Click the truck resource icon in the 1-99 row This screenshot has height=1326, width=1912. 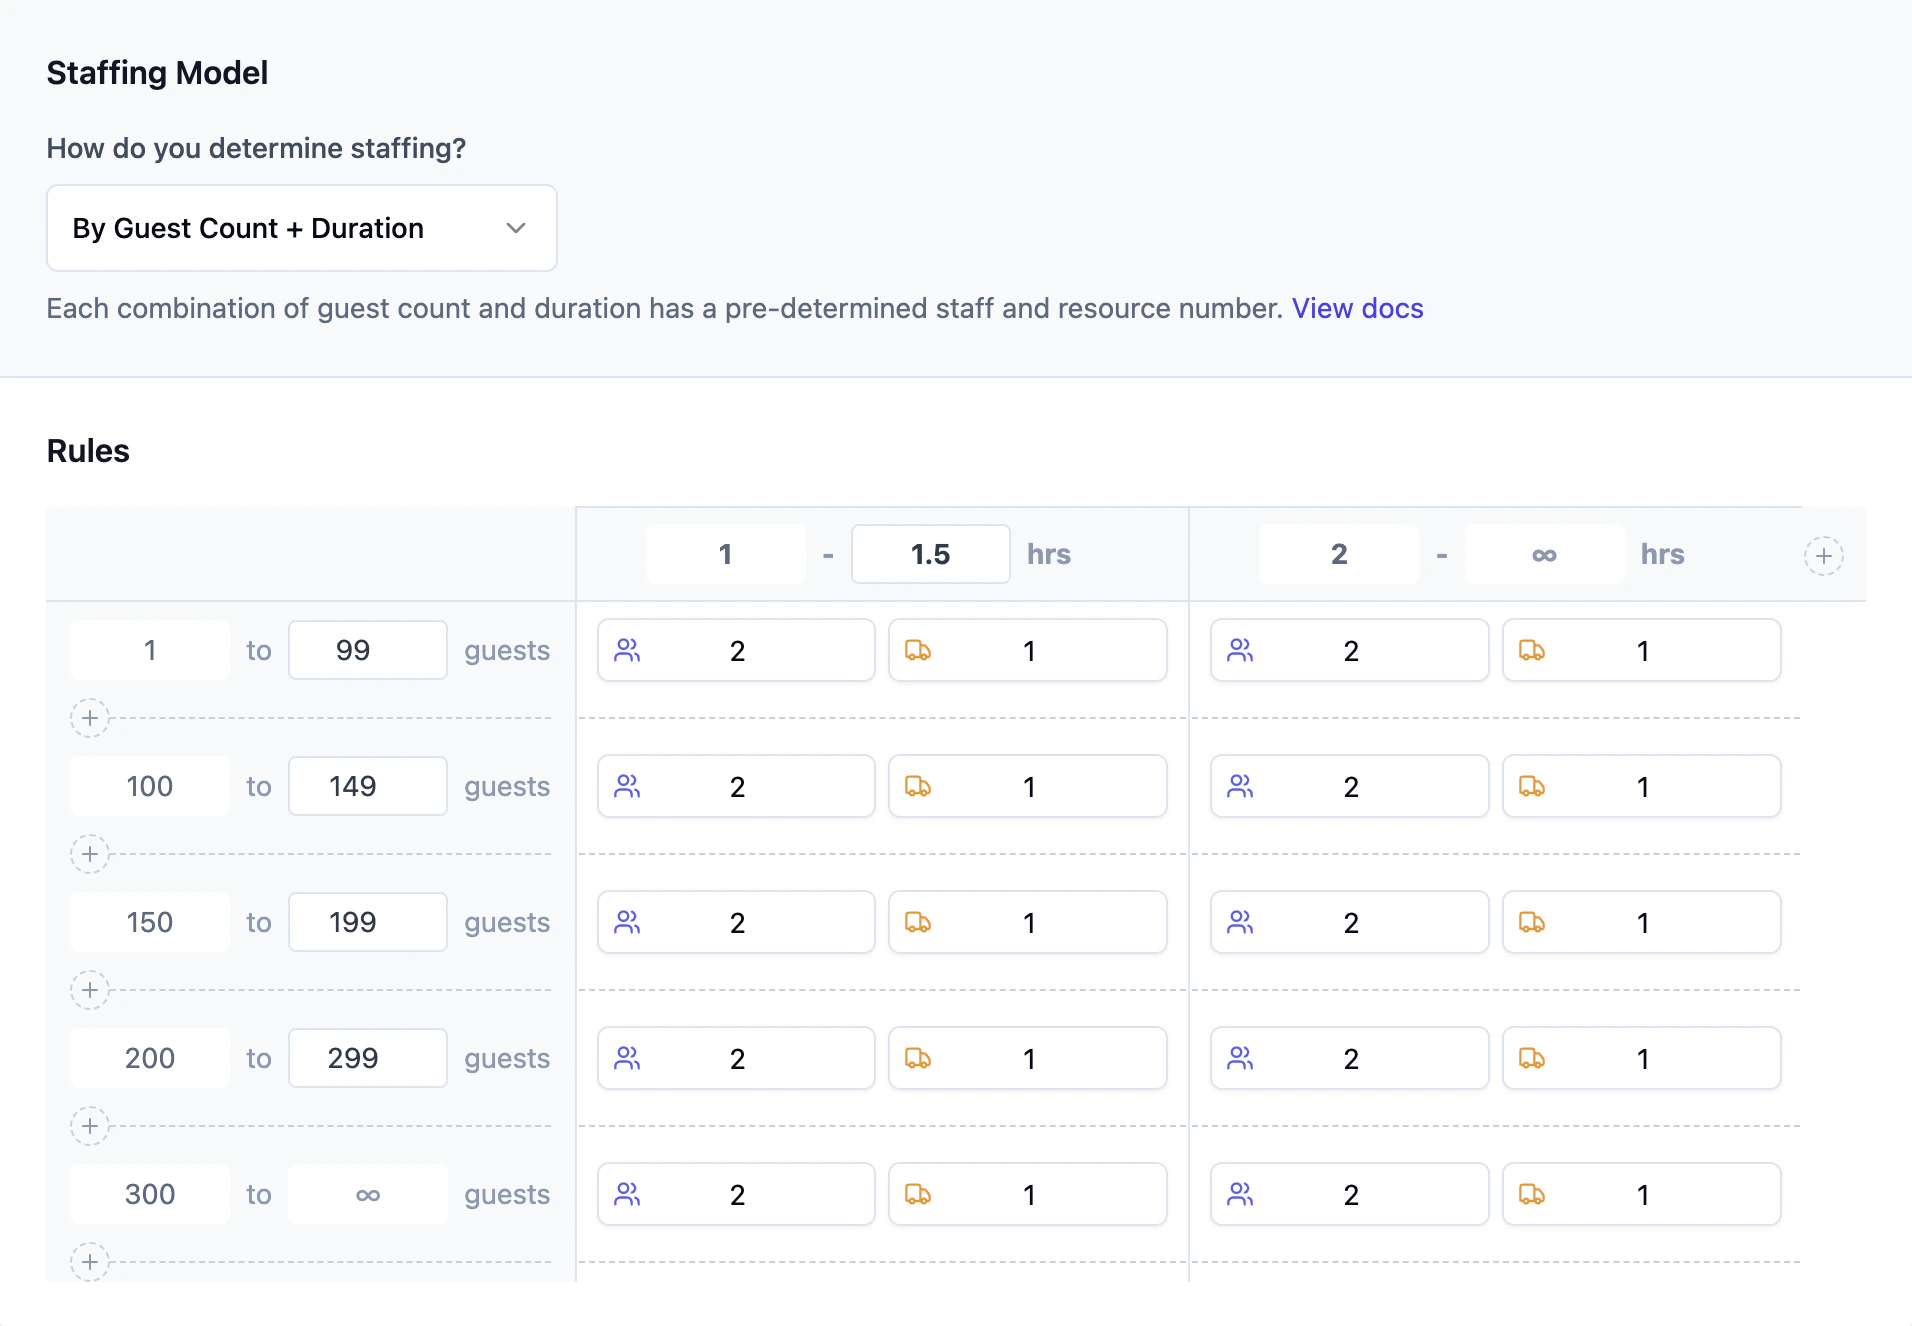point(919,650)
